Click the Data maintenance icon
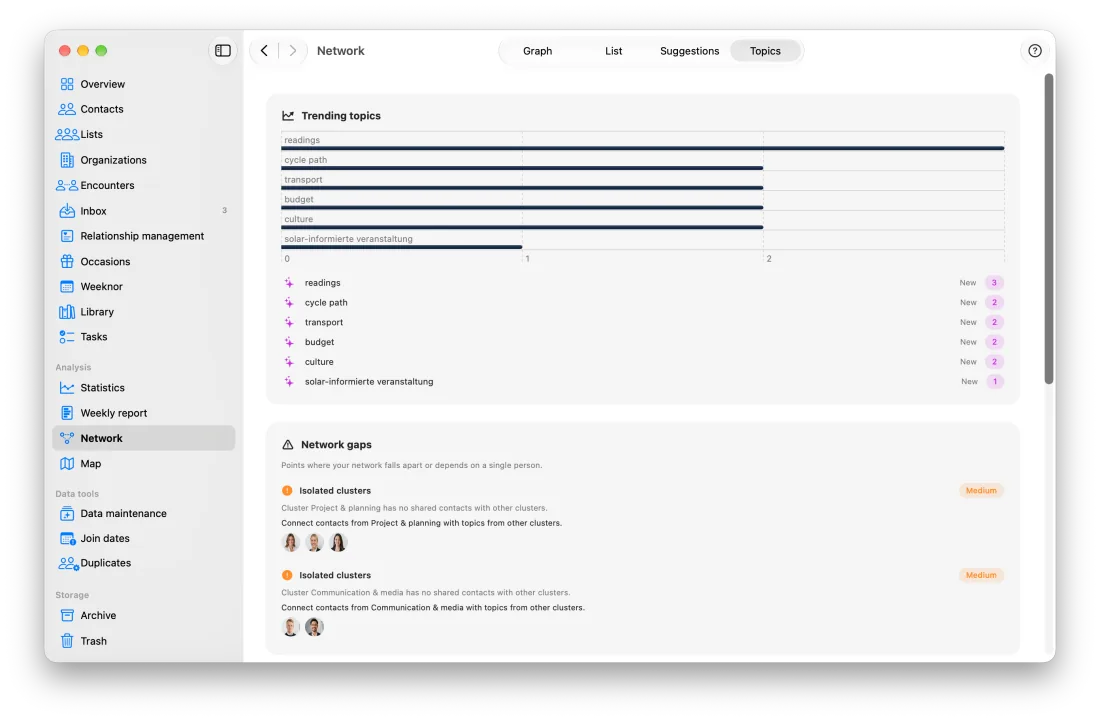The height and width of the screenshot is (721, 1100). click(67, 514)
